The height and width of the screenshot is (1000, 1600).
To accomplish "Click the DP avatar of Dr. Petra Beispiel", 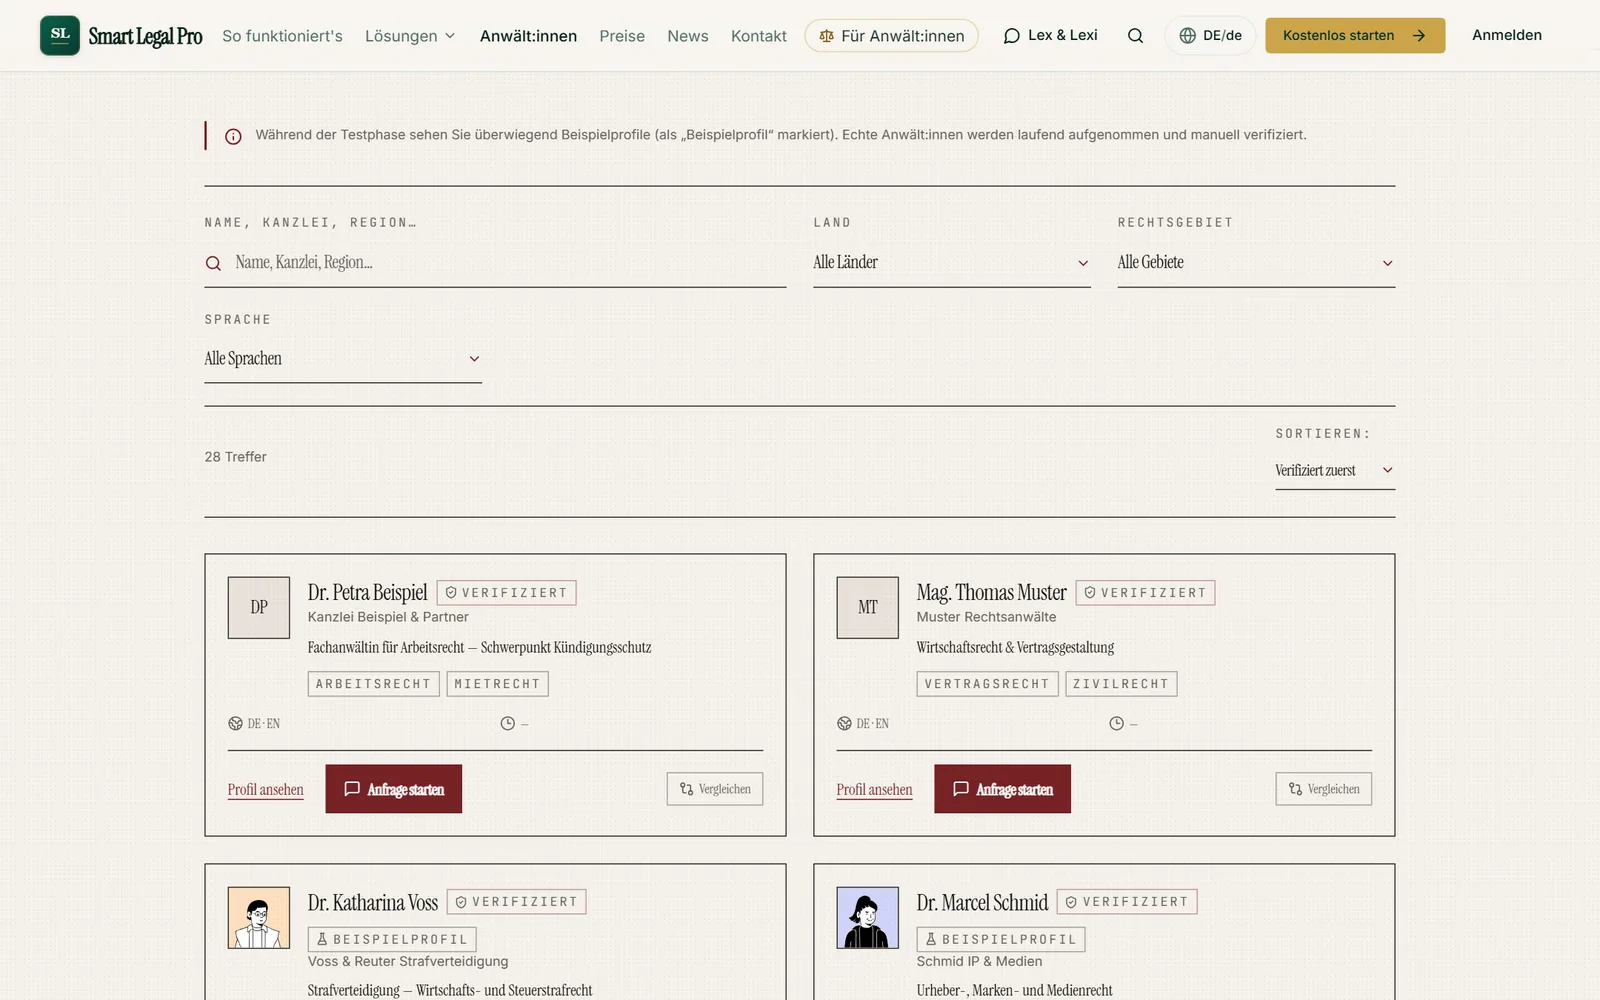I will 259,607.
